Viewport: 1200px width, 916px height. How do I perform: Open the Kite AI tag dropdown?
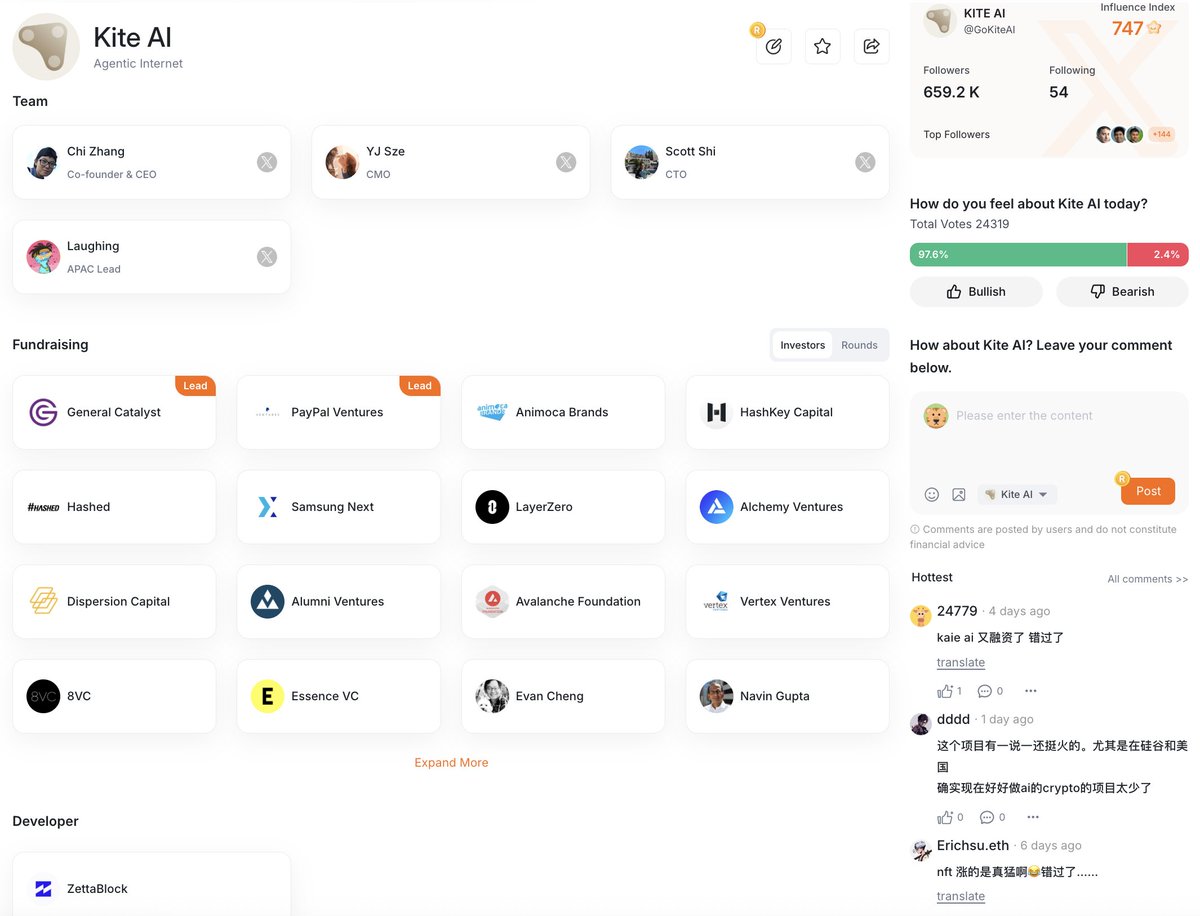point(1016,494)
